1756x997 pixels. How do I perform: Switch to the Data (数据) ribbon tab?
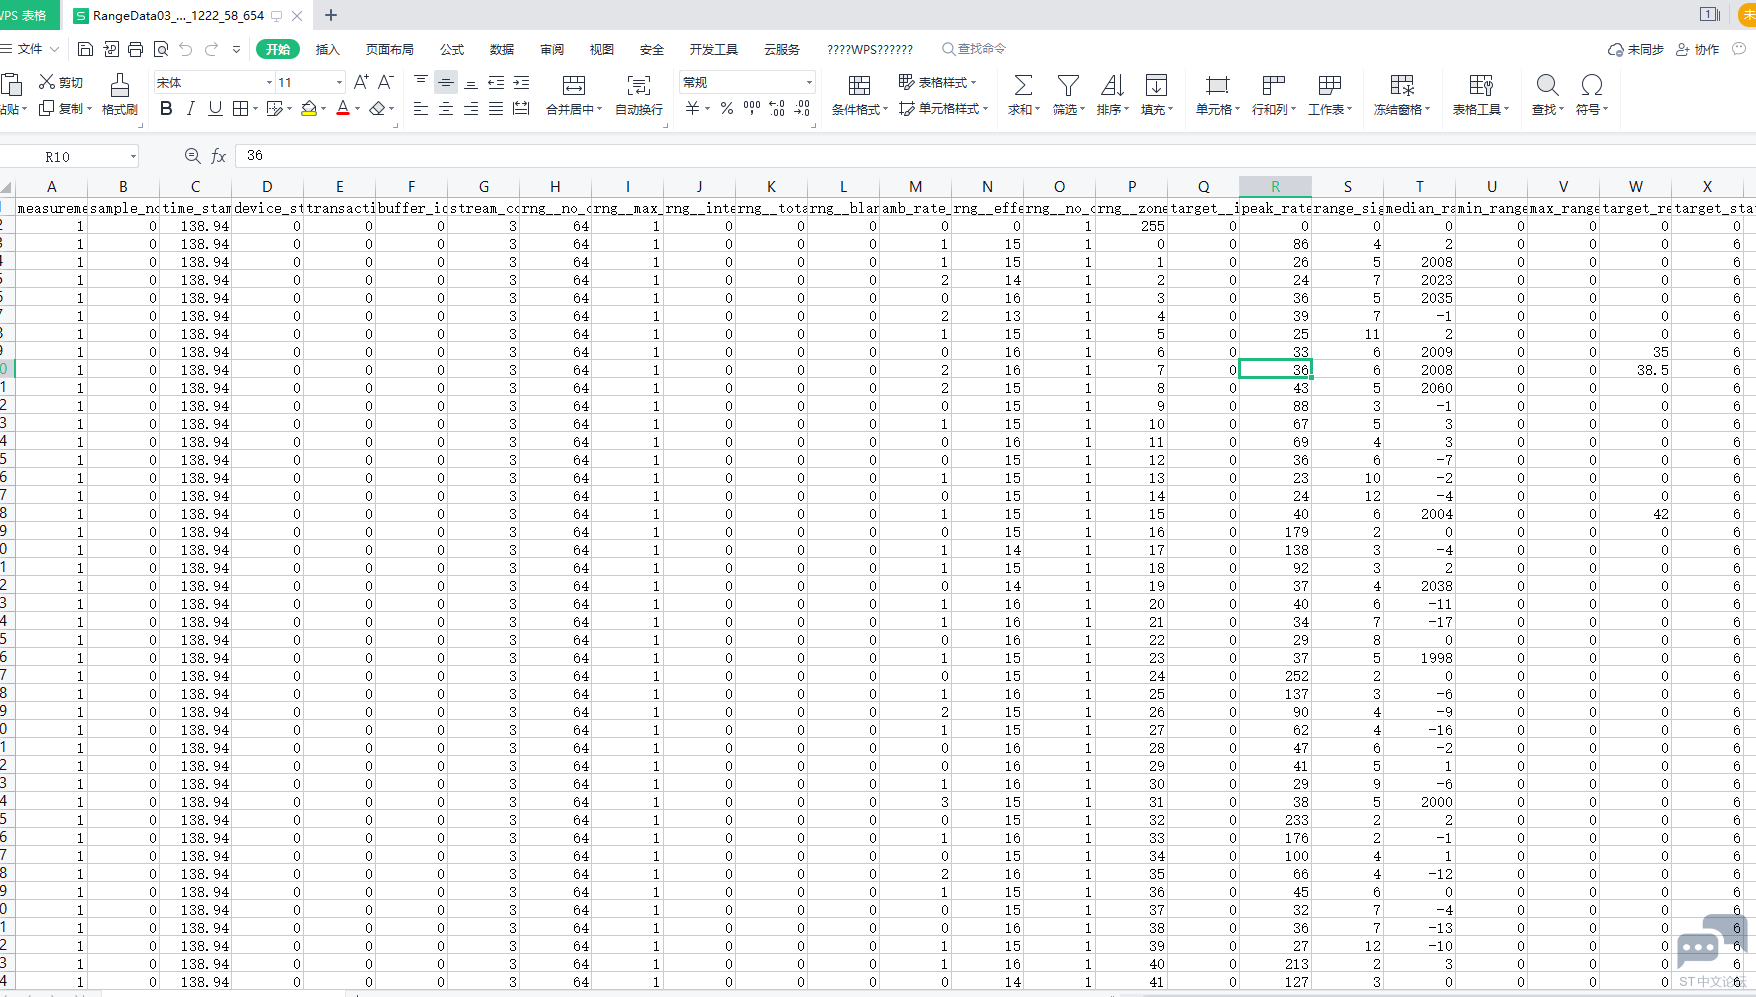pyautogui.click(x=501, y=49)
